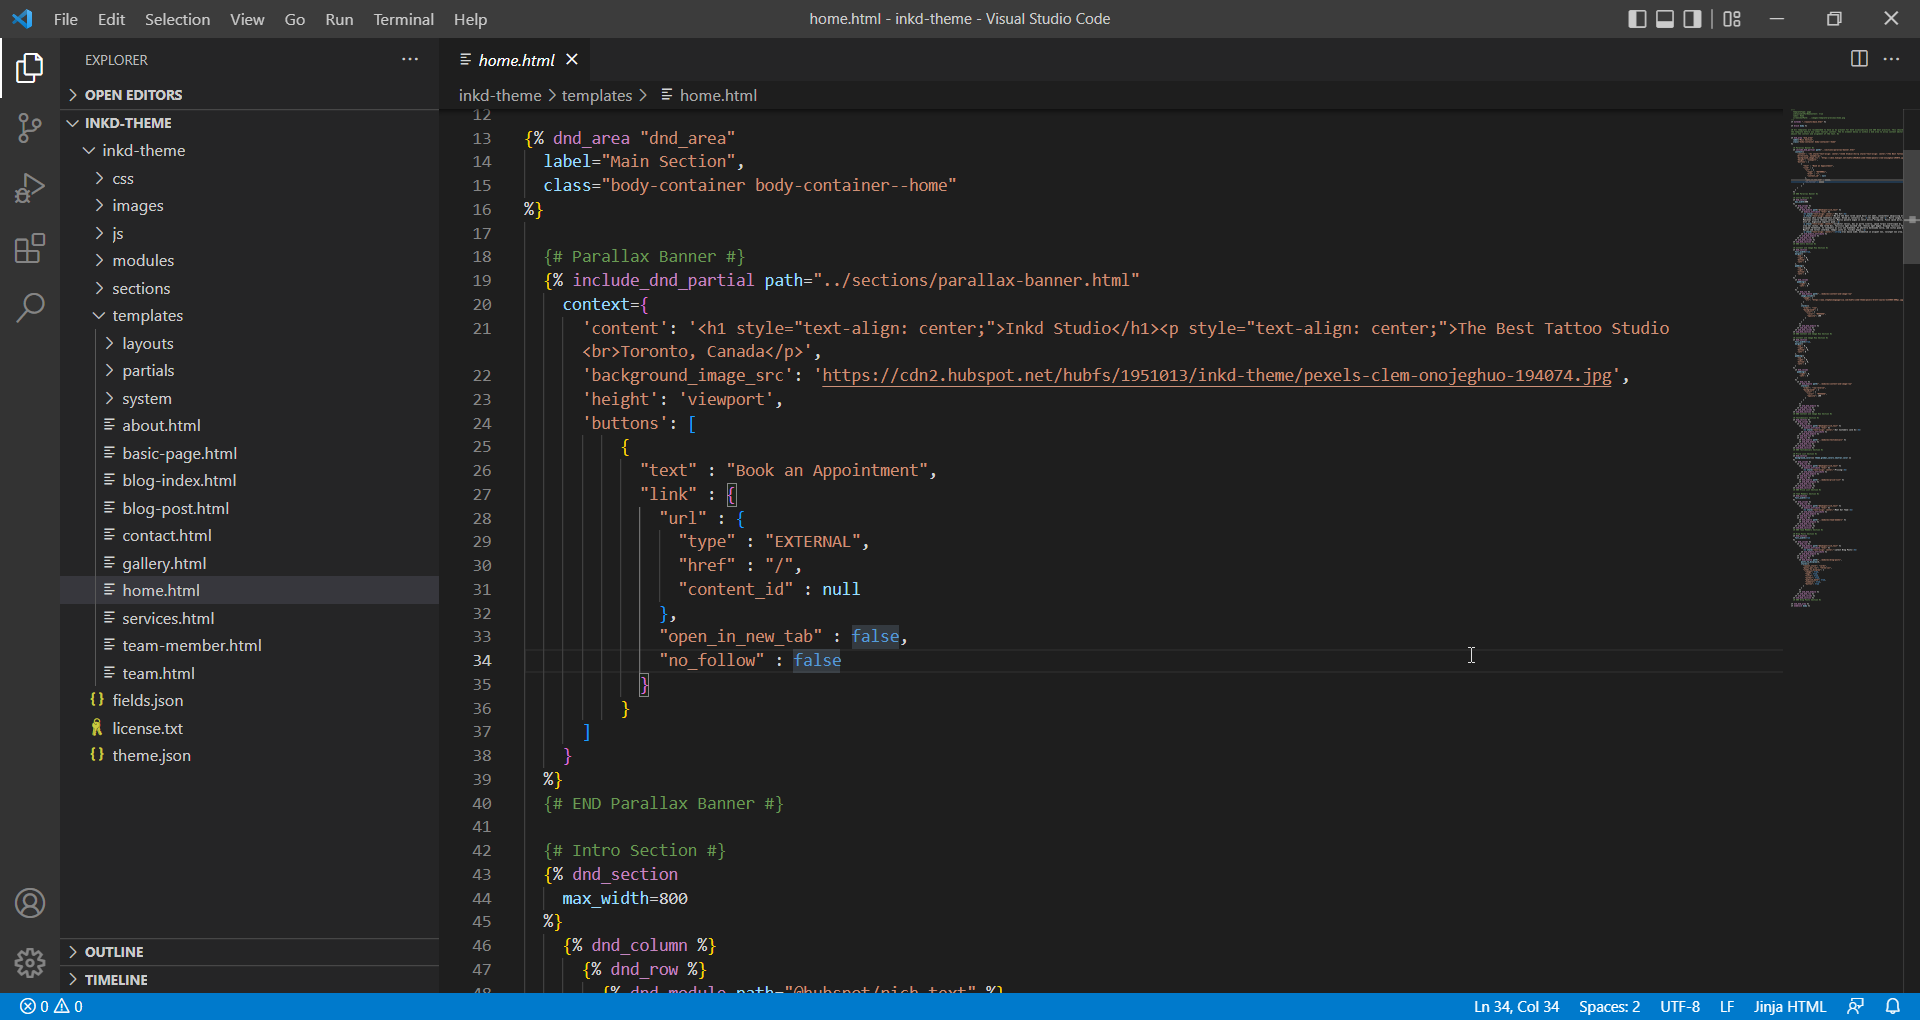Click the Explorer more actions ellipsis
The height and width of the screenshot is (1020, 1920).
tap(410, 60)
